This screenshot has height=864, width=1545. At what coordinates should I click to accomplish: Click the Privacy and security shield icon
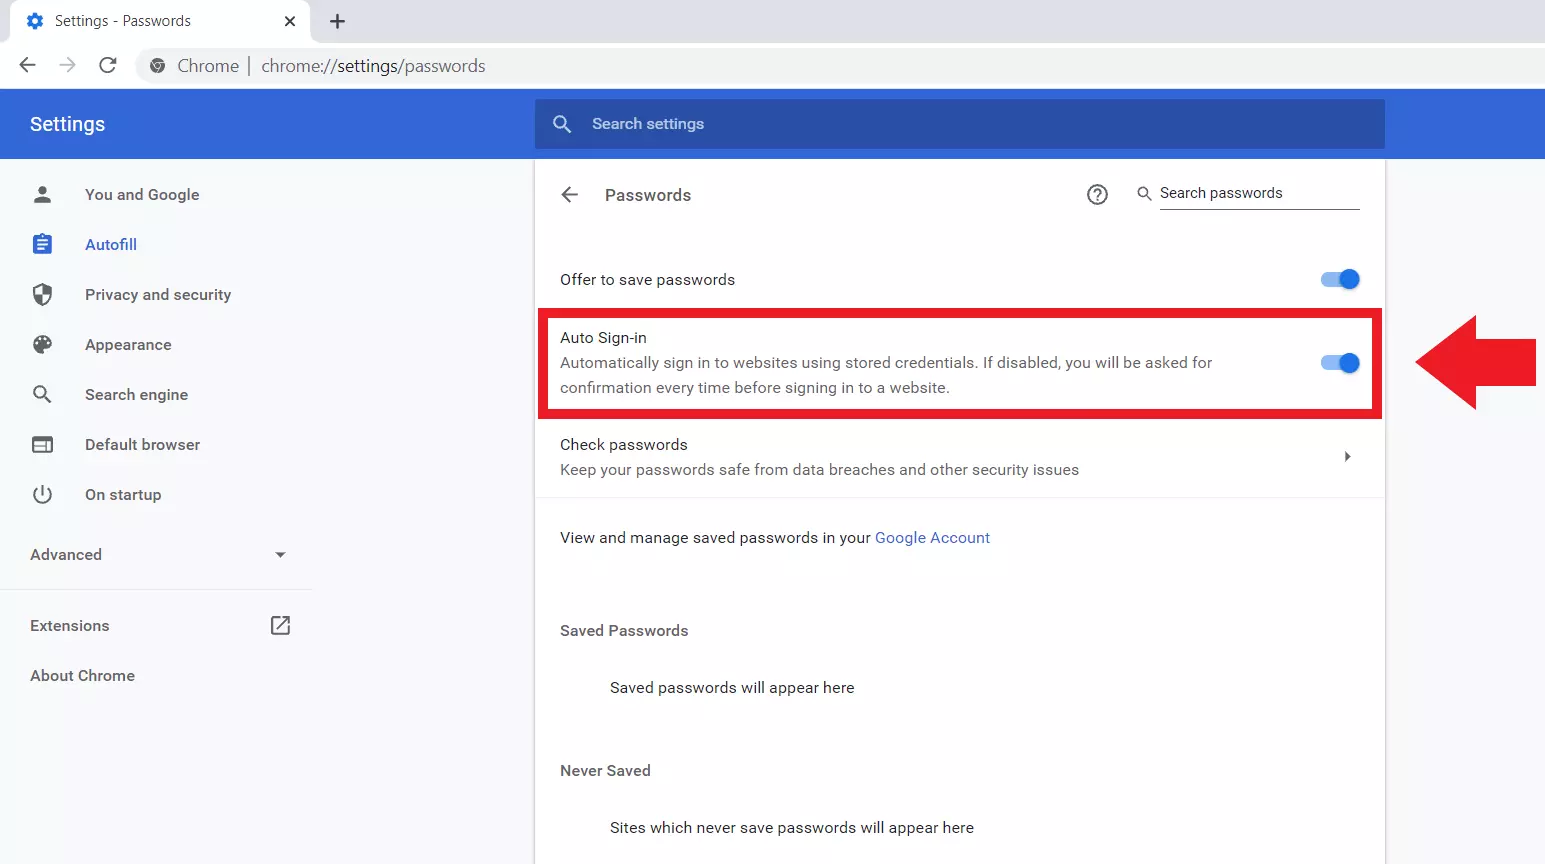tap(42, 294)
